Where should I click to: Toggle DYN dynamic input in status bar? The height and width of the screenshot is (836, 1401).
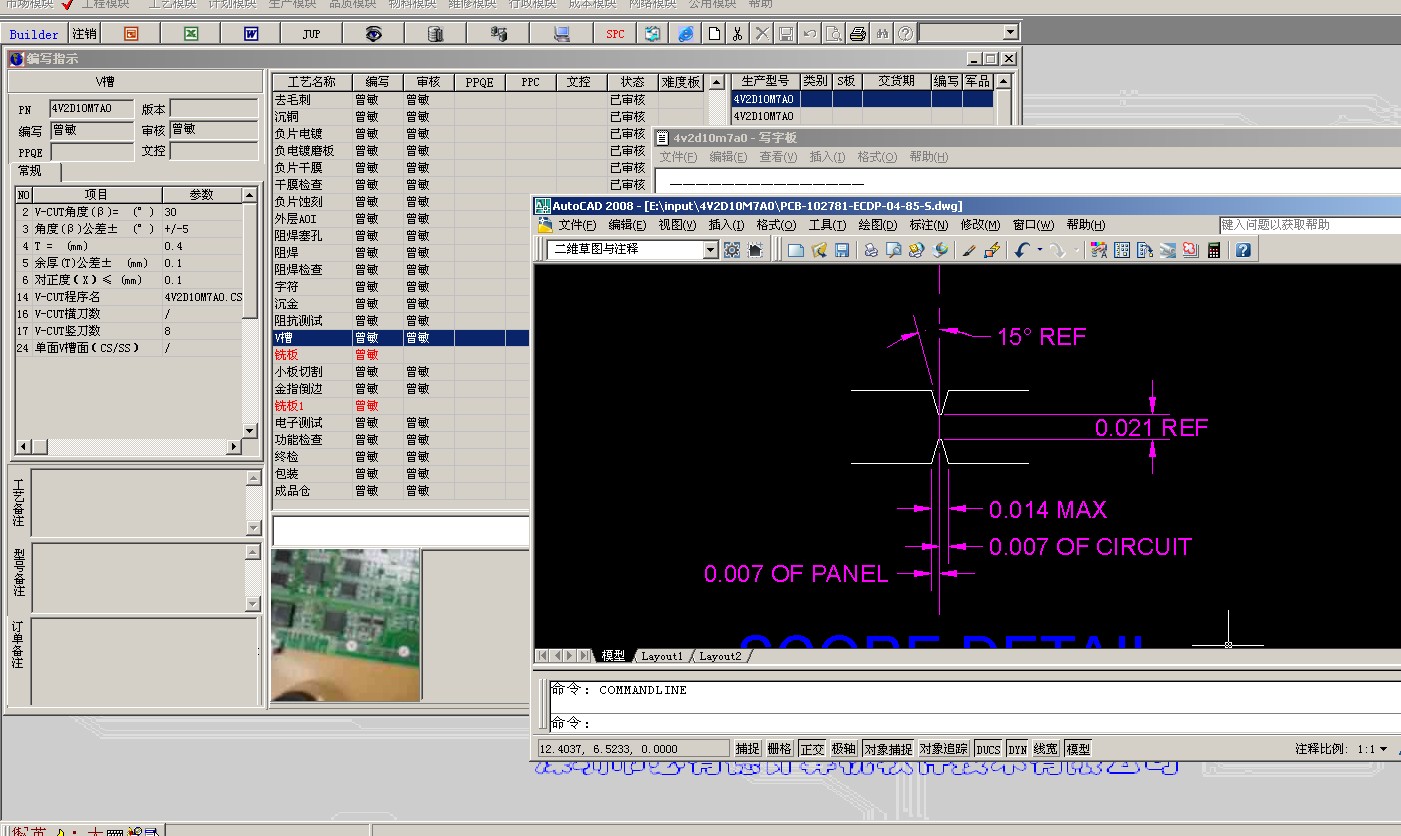(x=1017, y=749)
